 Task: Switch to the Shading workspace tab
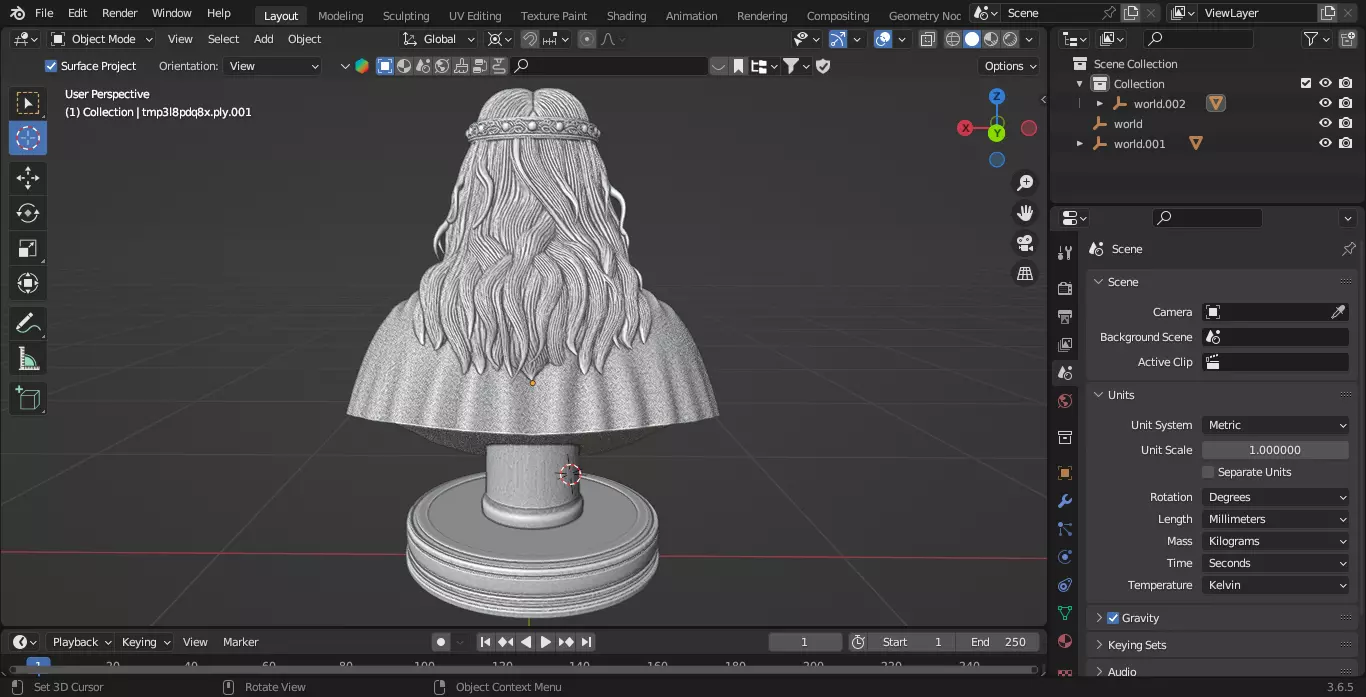click(x=626, y=16)
